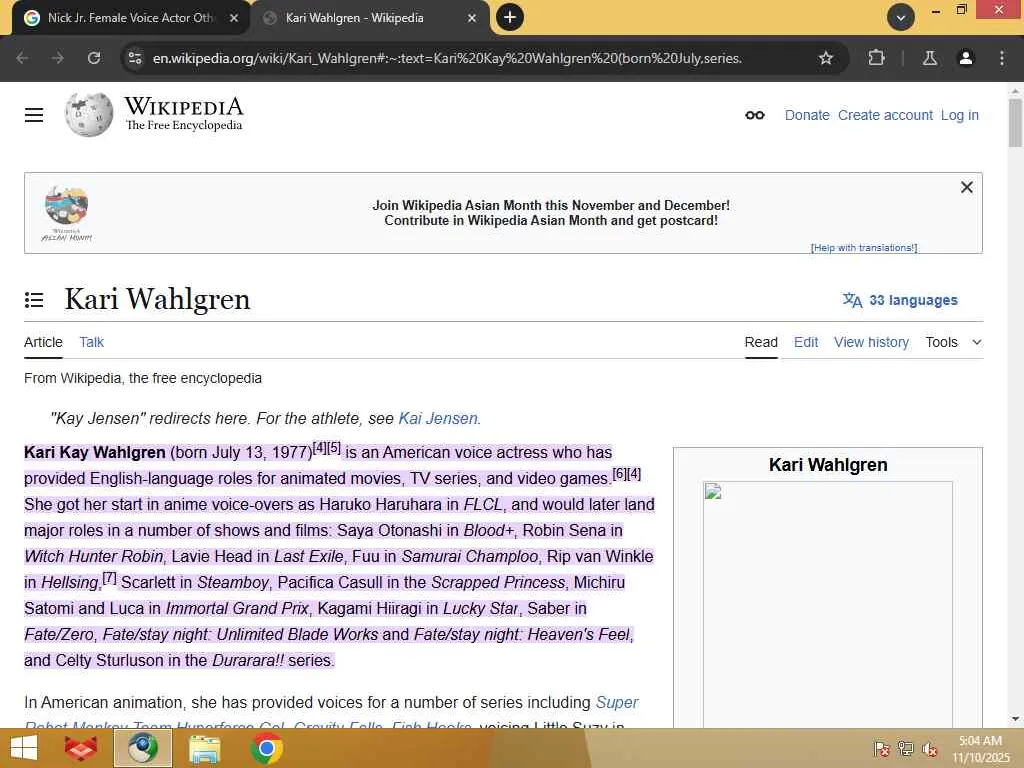
Task: Switch to the Talk tab
Action: (91, 342)
